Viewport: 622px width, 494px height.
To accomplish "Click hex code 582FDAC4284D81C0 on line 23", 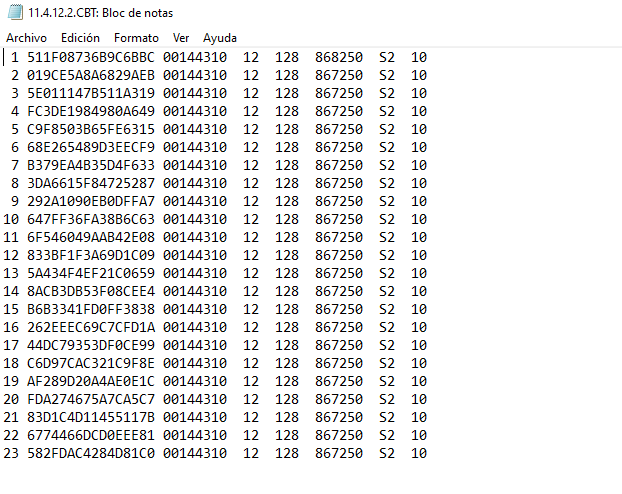I will [x=91, y=453].
